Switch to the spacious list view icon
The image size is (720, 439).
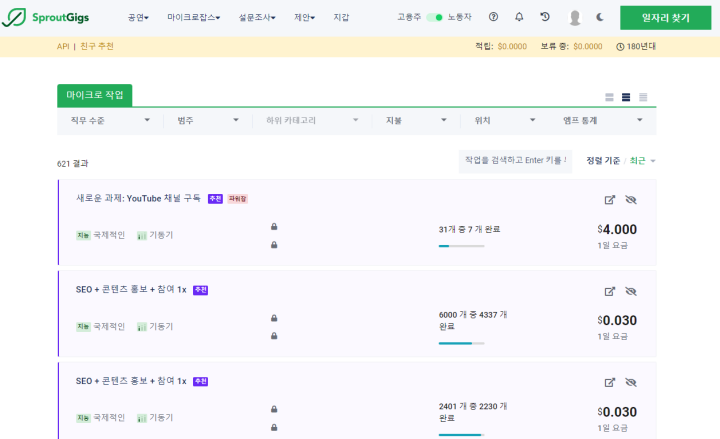609,97
